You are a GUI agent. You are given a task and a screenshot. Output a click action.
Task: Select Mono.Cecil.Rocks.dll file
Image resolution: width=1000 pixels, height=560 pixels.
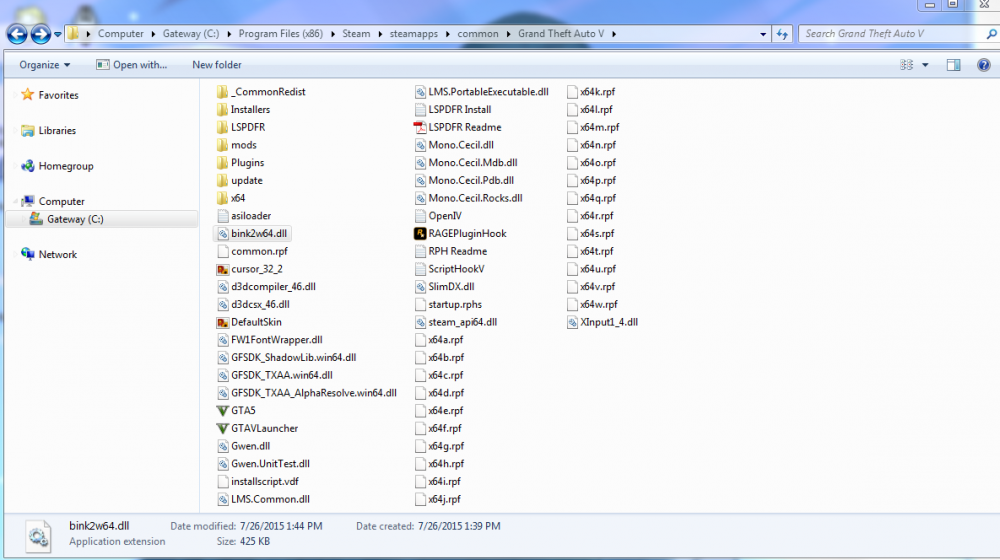pos(469,198)
